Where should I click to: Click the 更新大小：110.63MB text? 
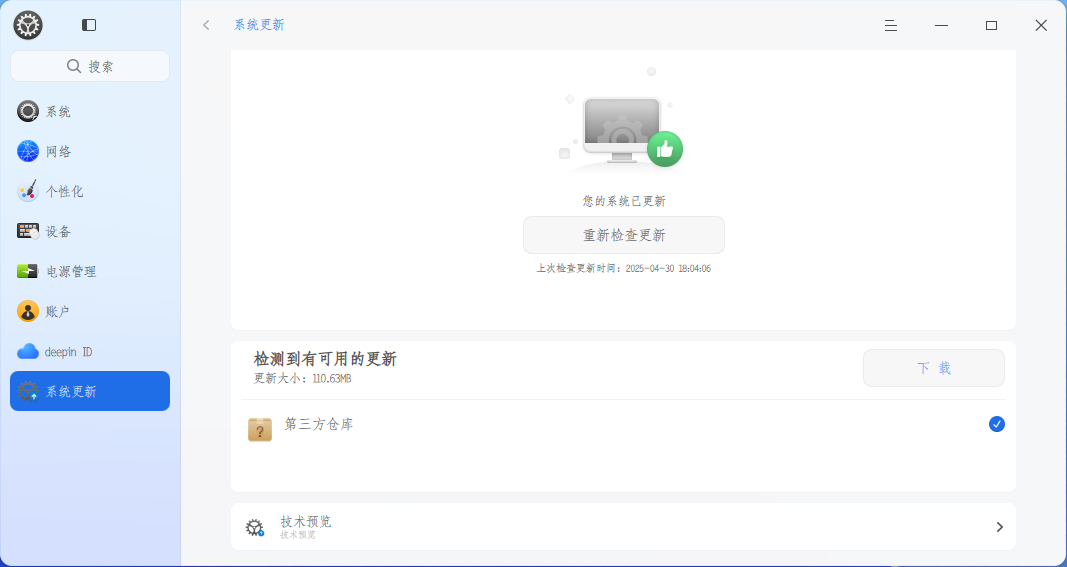(x=302, y=378)
